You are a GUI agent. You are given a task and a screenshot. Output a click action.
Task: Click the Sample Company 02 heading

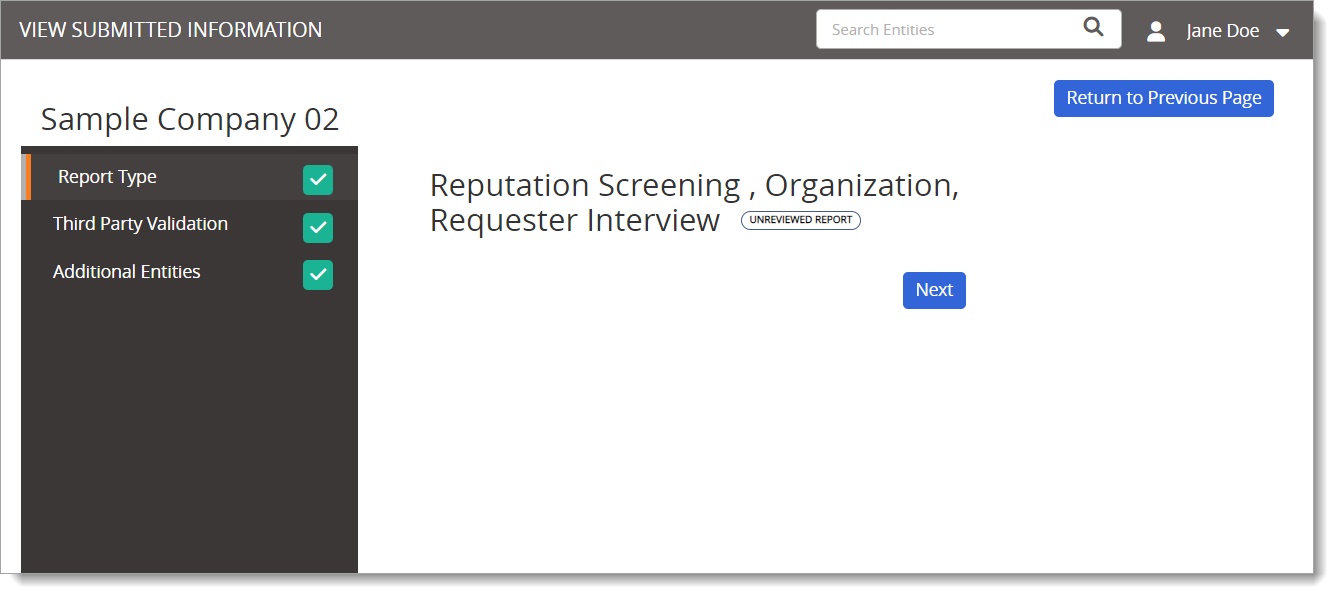click(x=190, y=120)
